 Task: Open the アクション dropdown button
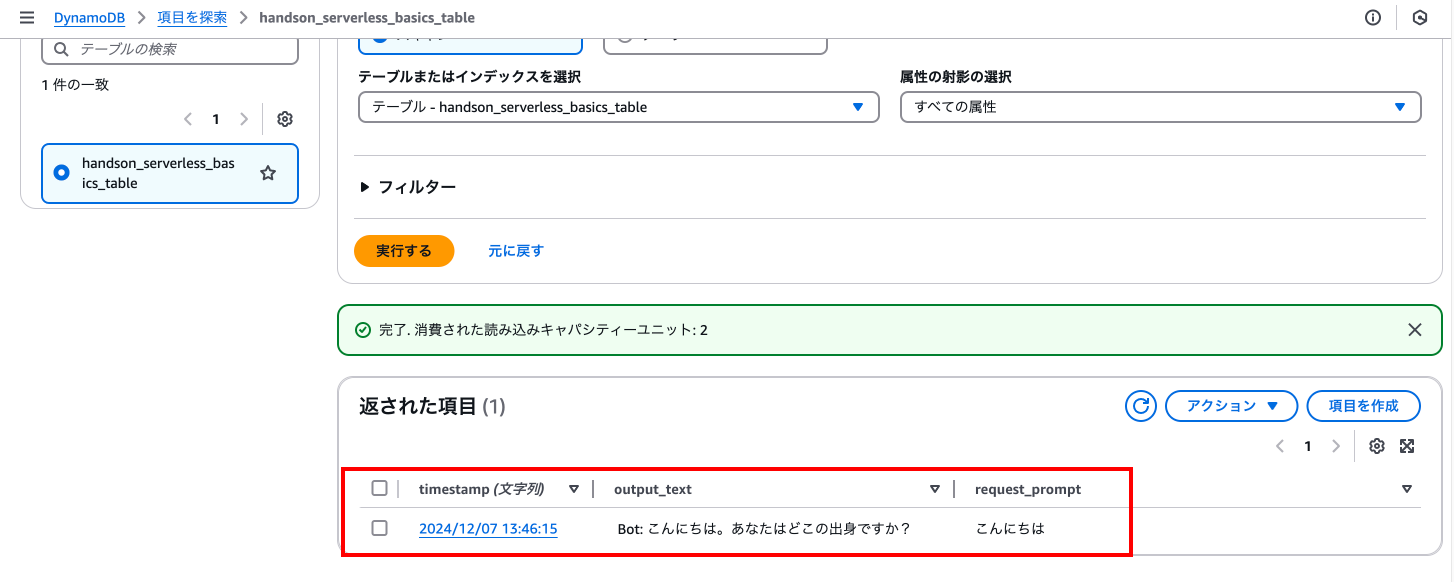tap(1231, 406)
